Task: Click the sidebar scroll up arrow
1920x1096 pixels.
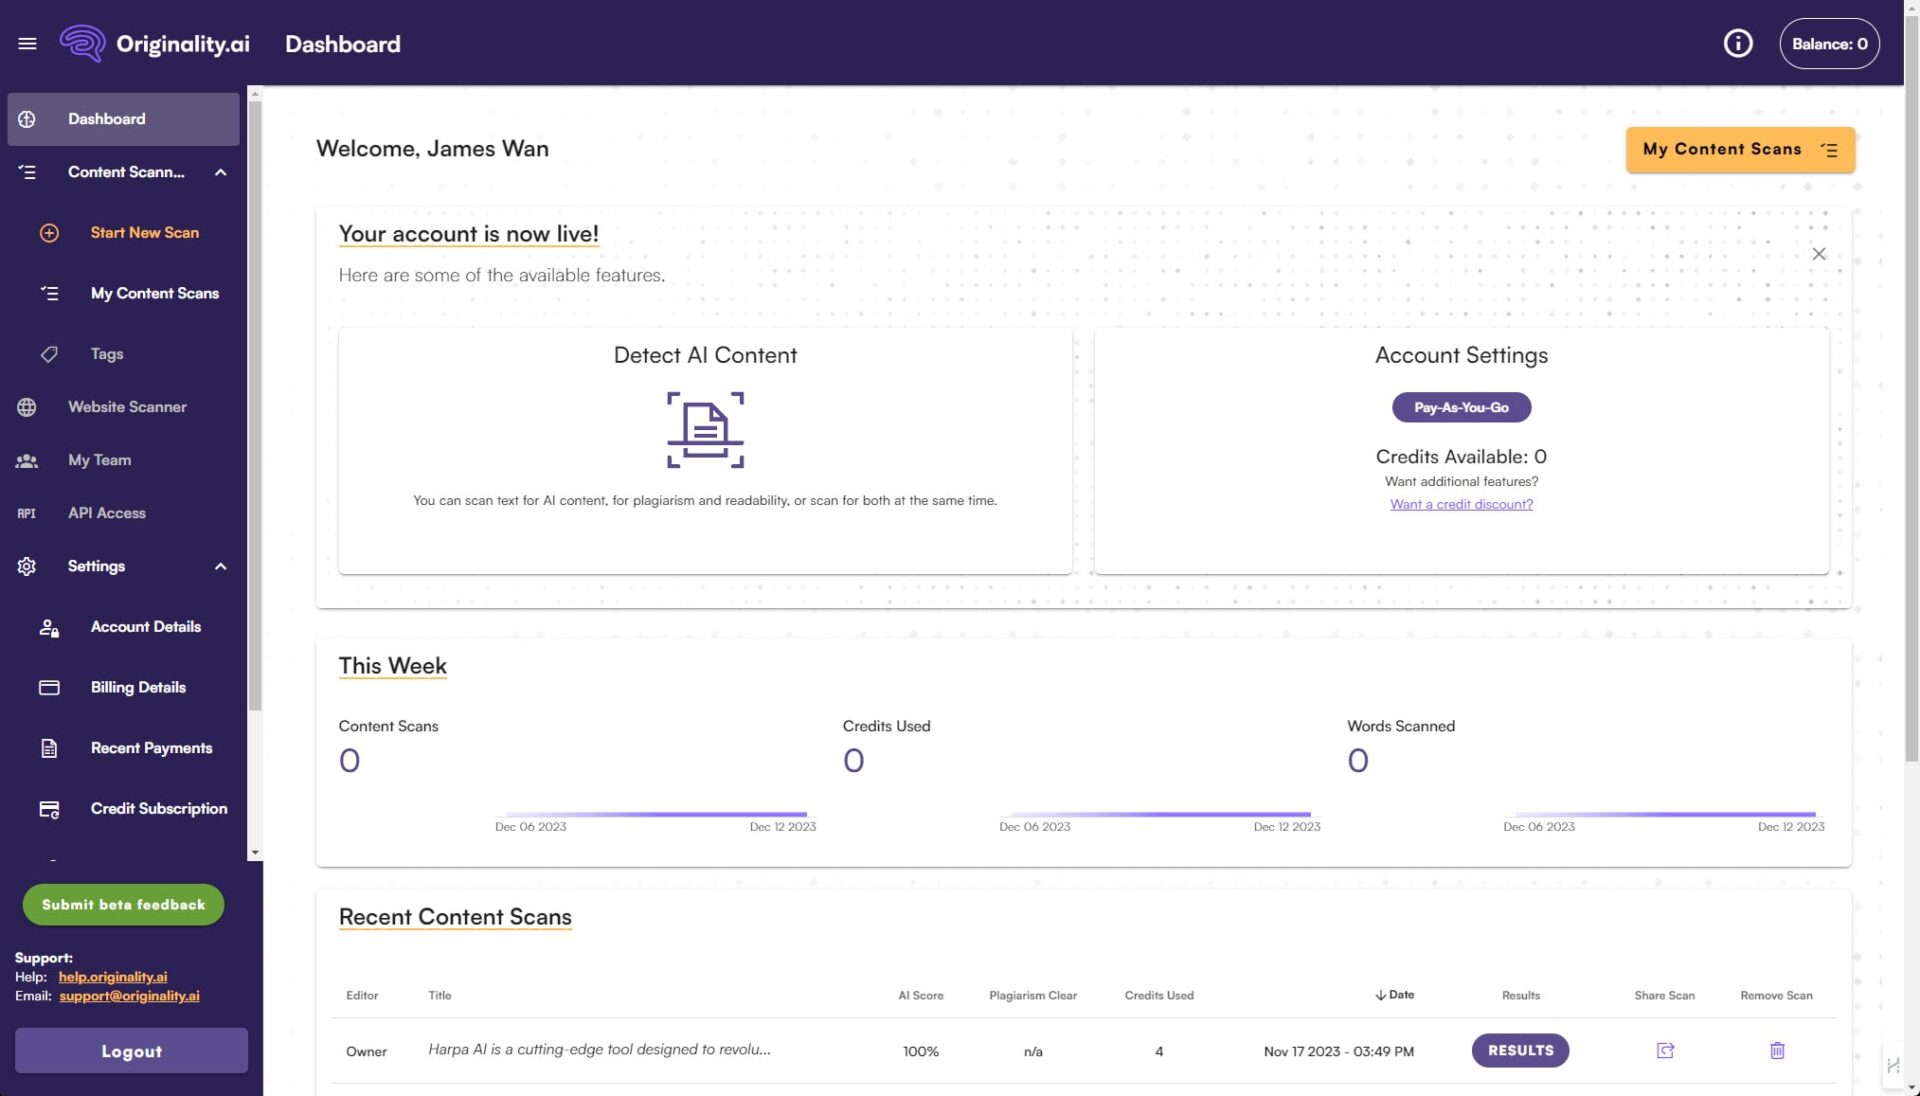Action: (x=255, y=94)
